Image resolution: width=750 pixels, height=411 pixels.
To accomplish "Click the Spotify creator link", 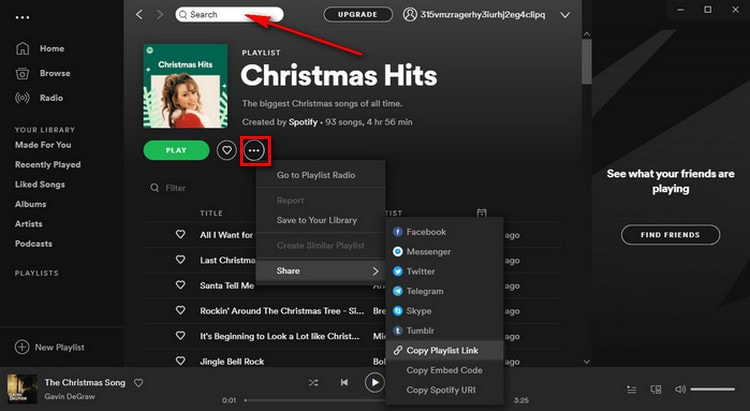I will 303,122.
